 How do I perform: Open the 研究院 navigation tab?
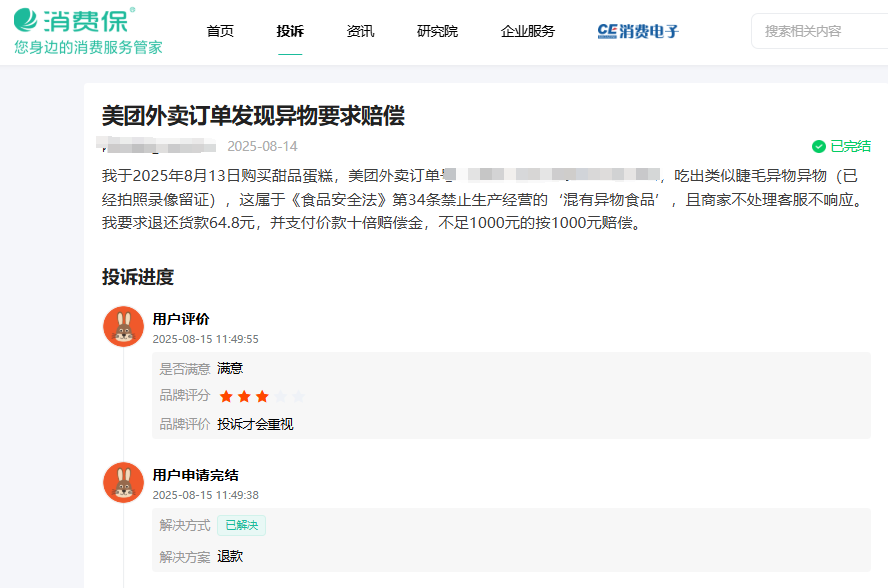437,31
